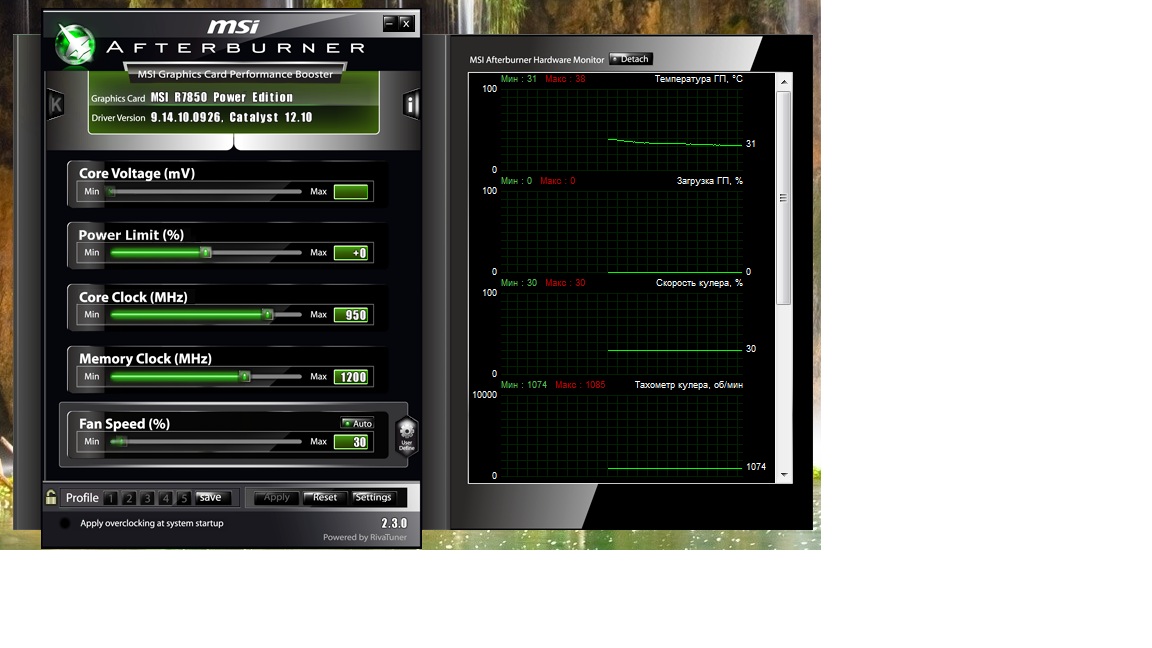Click the MSI R7850 Power Edition text
Viewport: 1152px width, 648px height.
(x=222, y=98)
